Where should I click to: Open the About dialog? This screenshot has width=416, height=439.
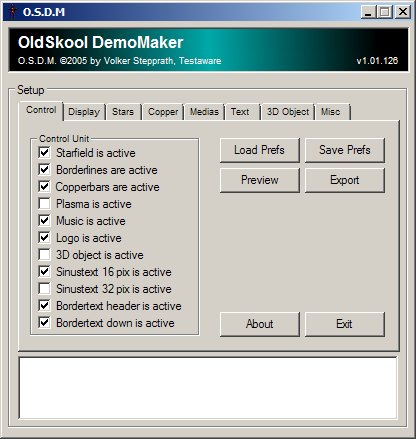click(x=260, y=324)
